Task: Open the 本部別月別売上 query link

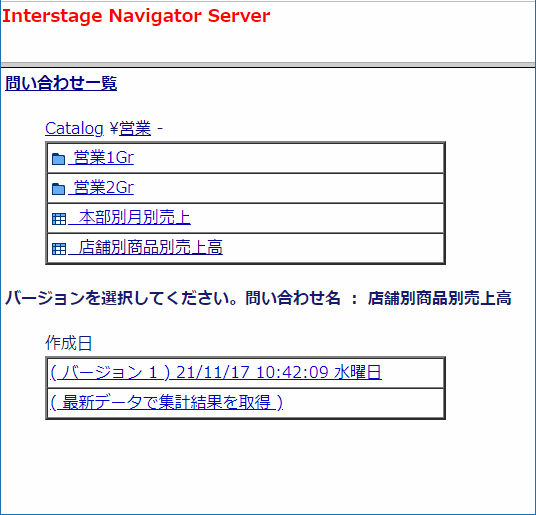Action: click(129, 217)
